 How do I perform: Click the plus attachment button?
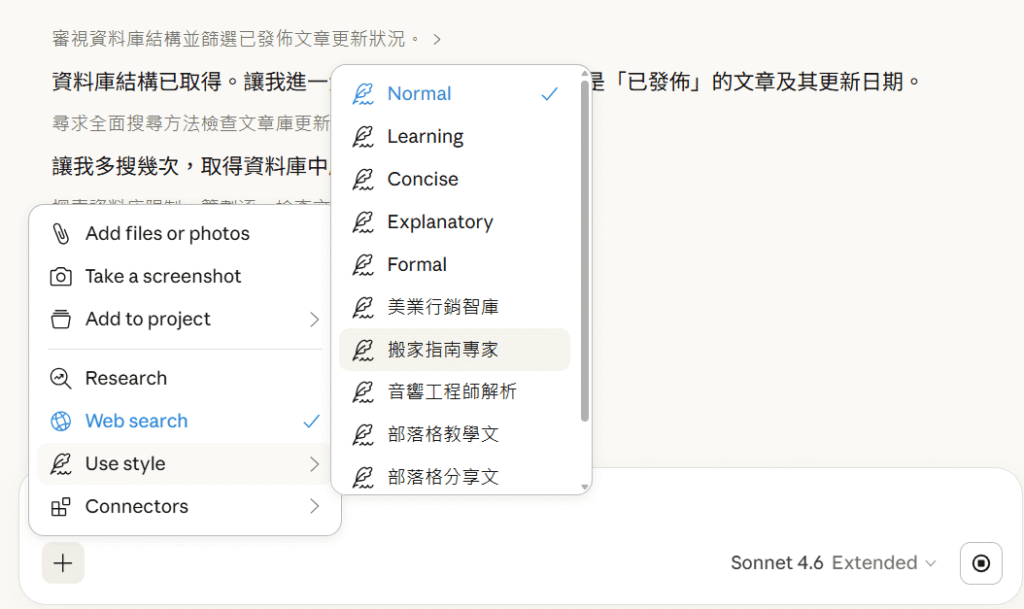tap(63, 563)
